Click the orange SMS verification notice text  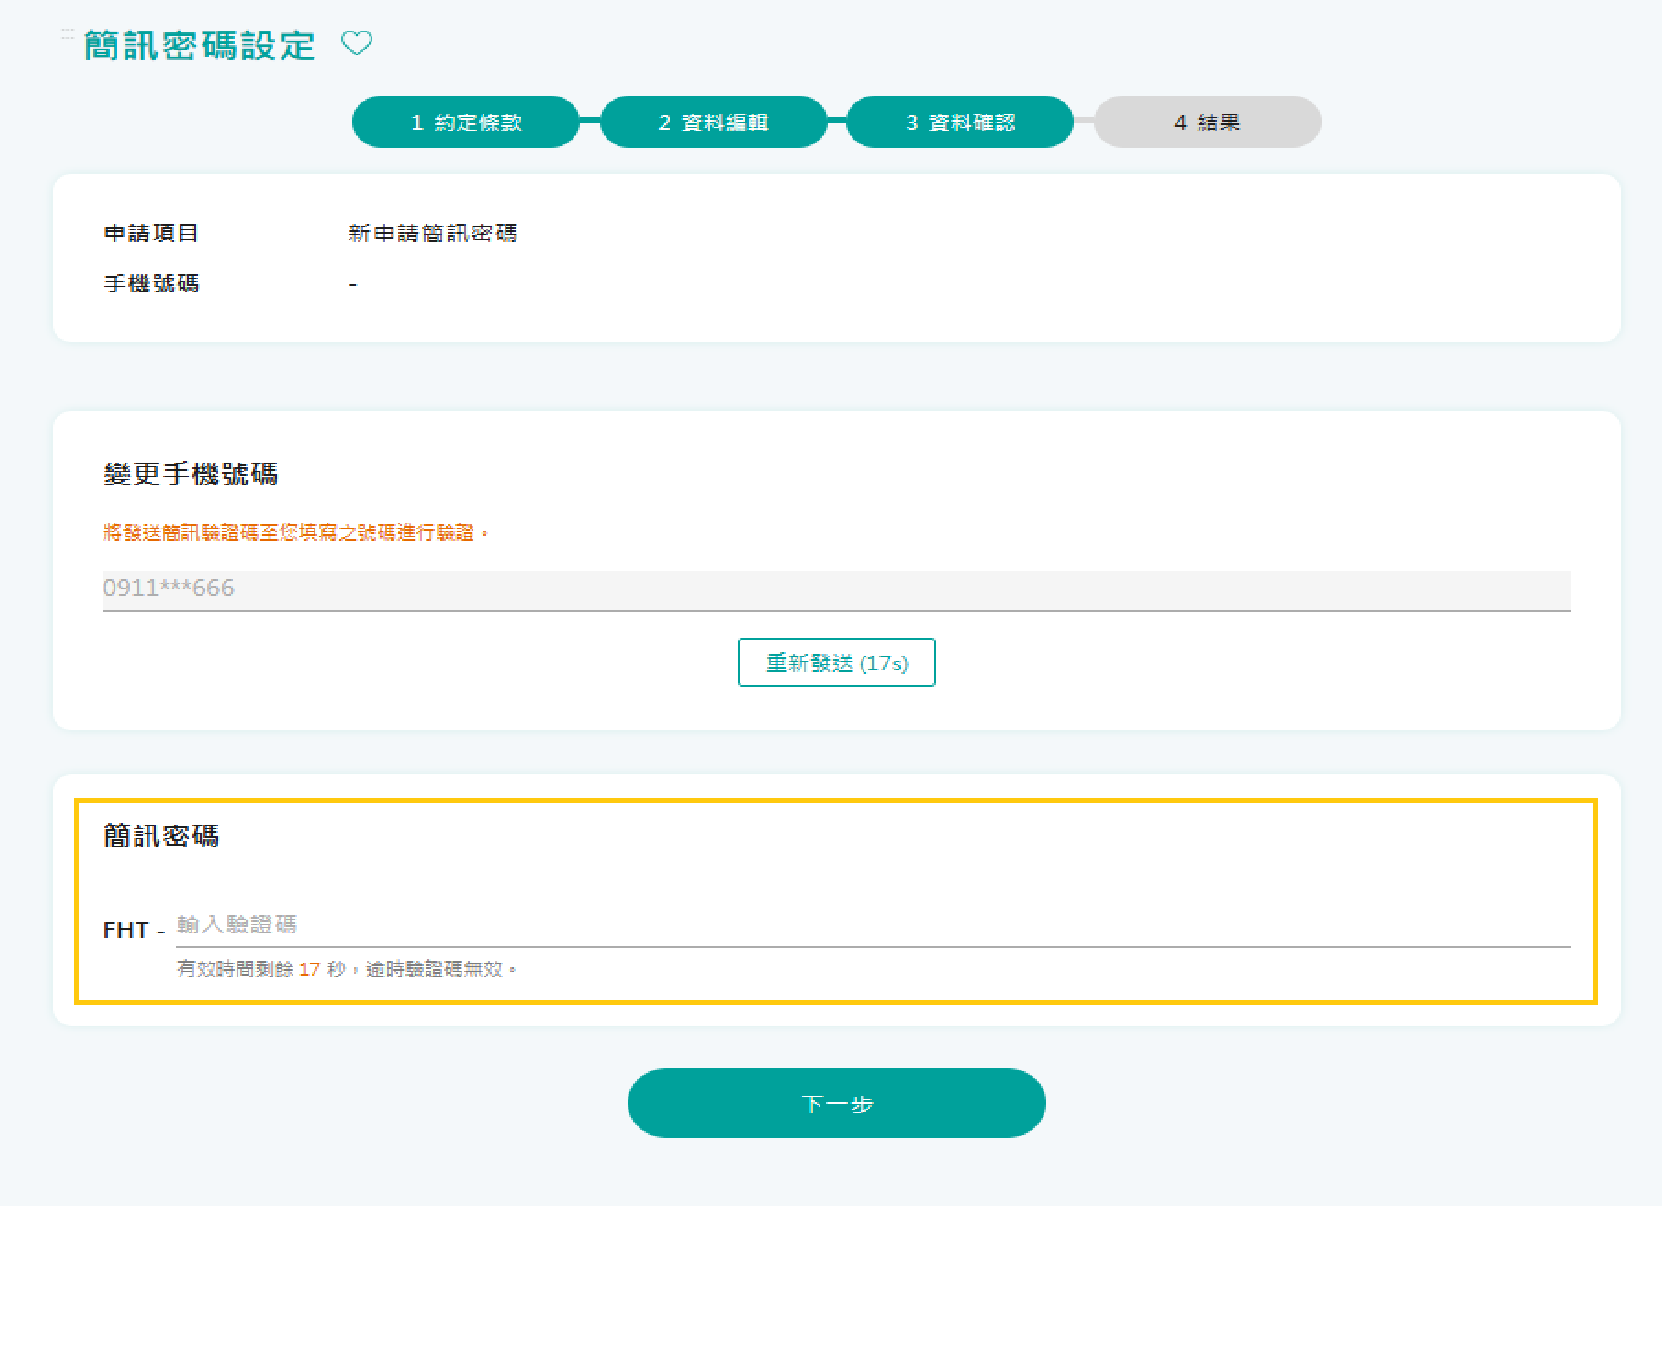point(296,533)
